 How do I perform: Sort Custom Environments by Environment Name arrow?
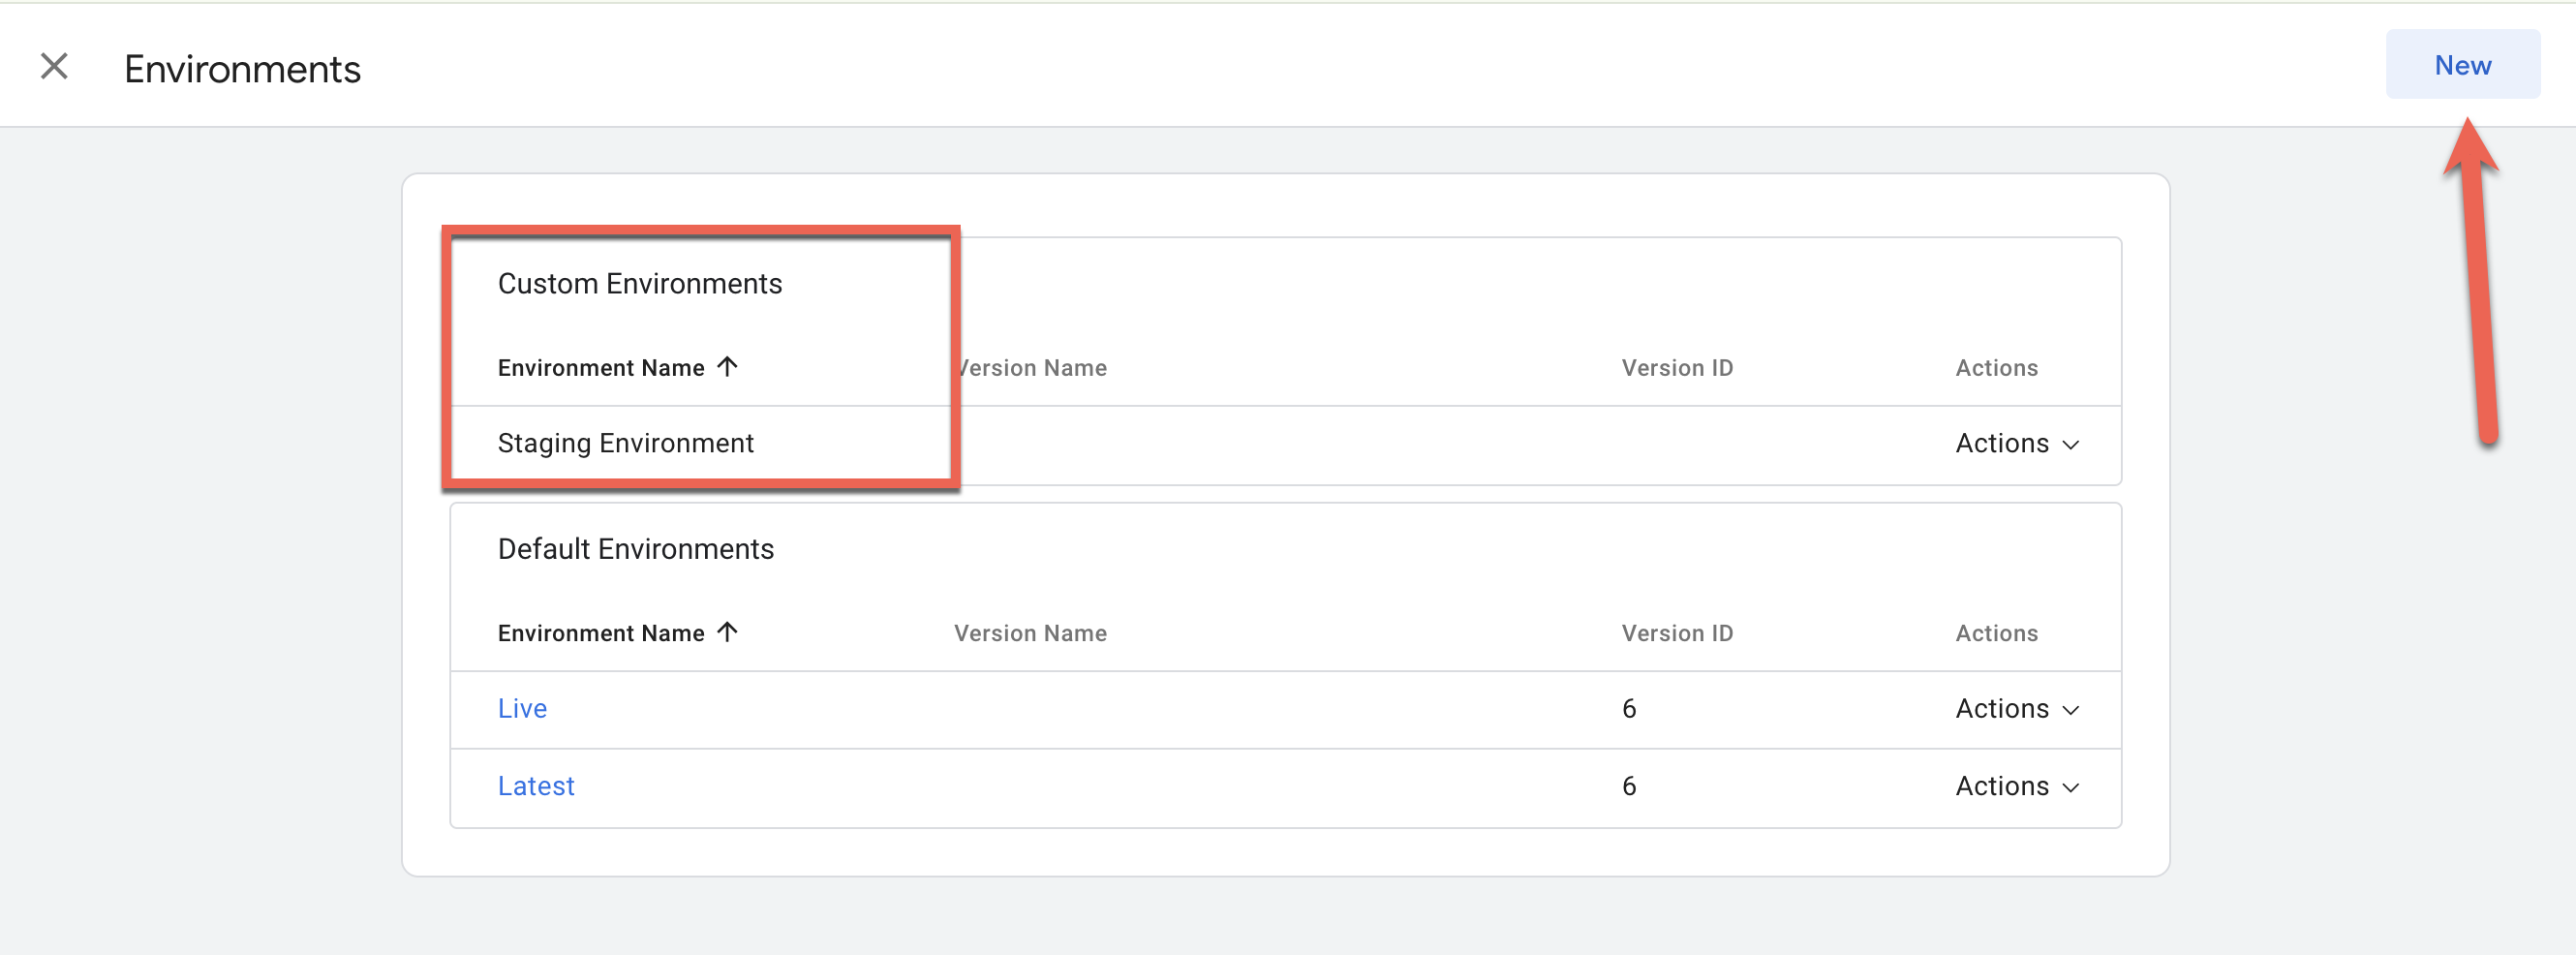[x=728, y=367]
